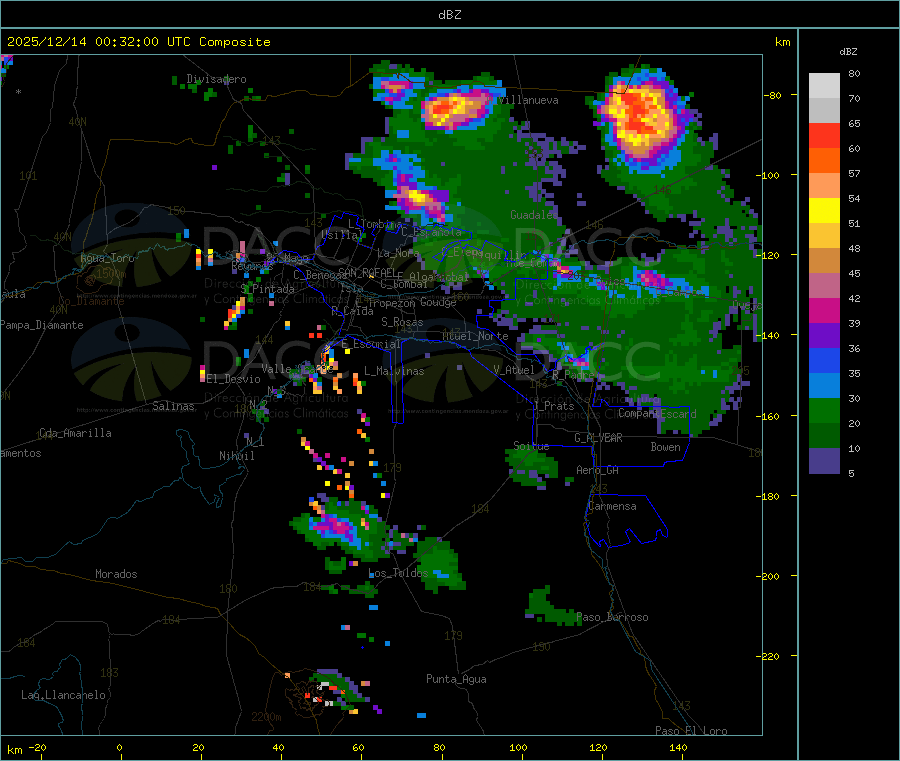Click the Carmensa map label
Image resolution: width=900 pixels, height=761 pixels.
point(612,506)
